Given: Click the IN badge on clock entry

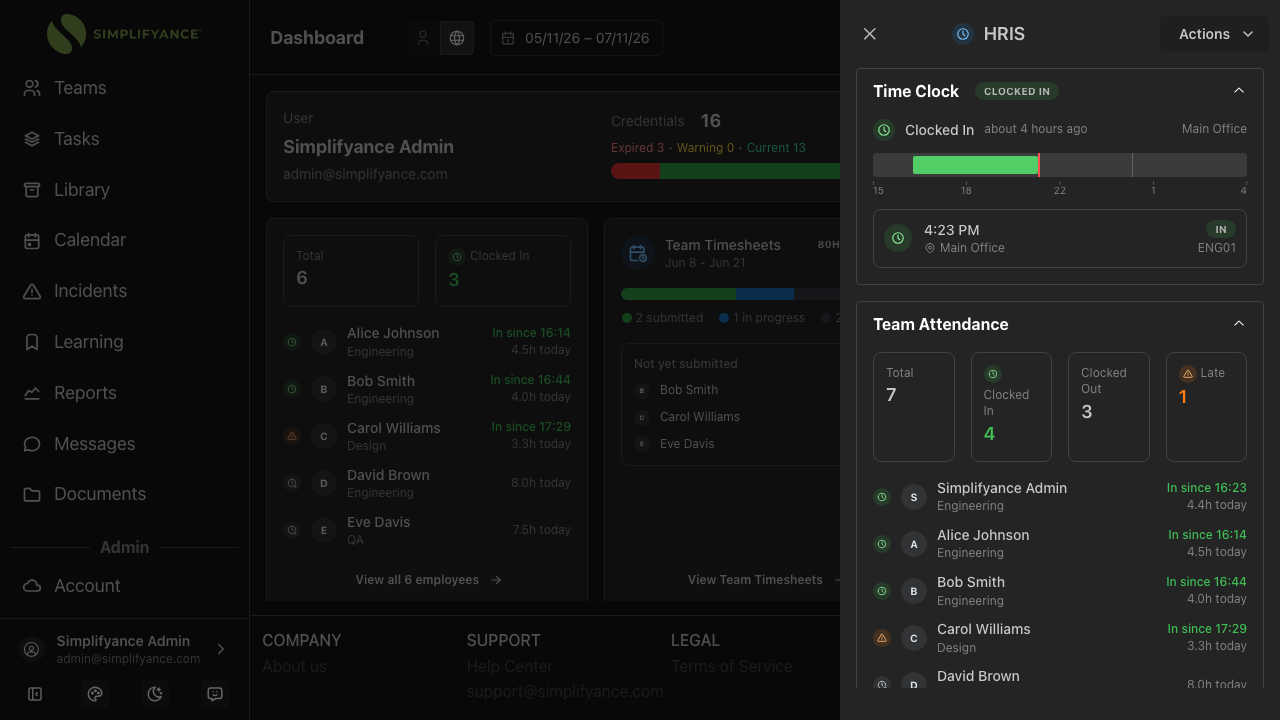Looking at the screenshot, I should (1221, 229).
